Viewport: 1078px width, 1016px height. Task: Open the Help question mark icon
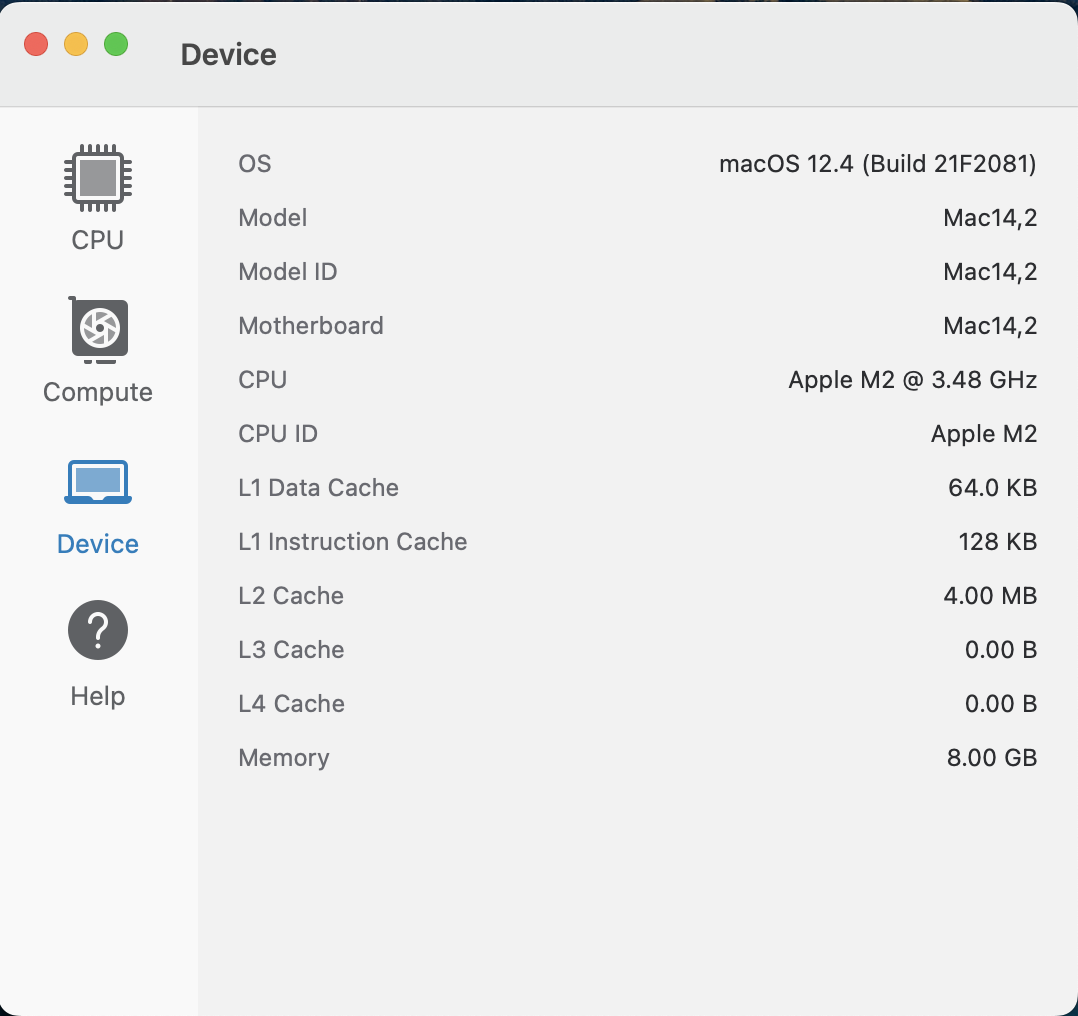point(98,631)
